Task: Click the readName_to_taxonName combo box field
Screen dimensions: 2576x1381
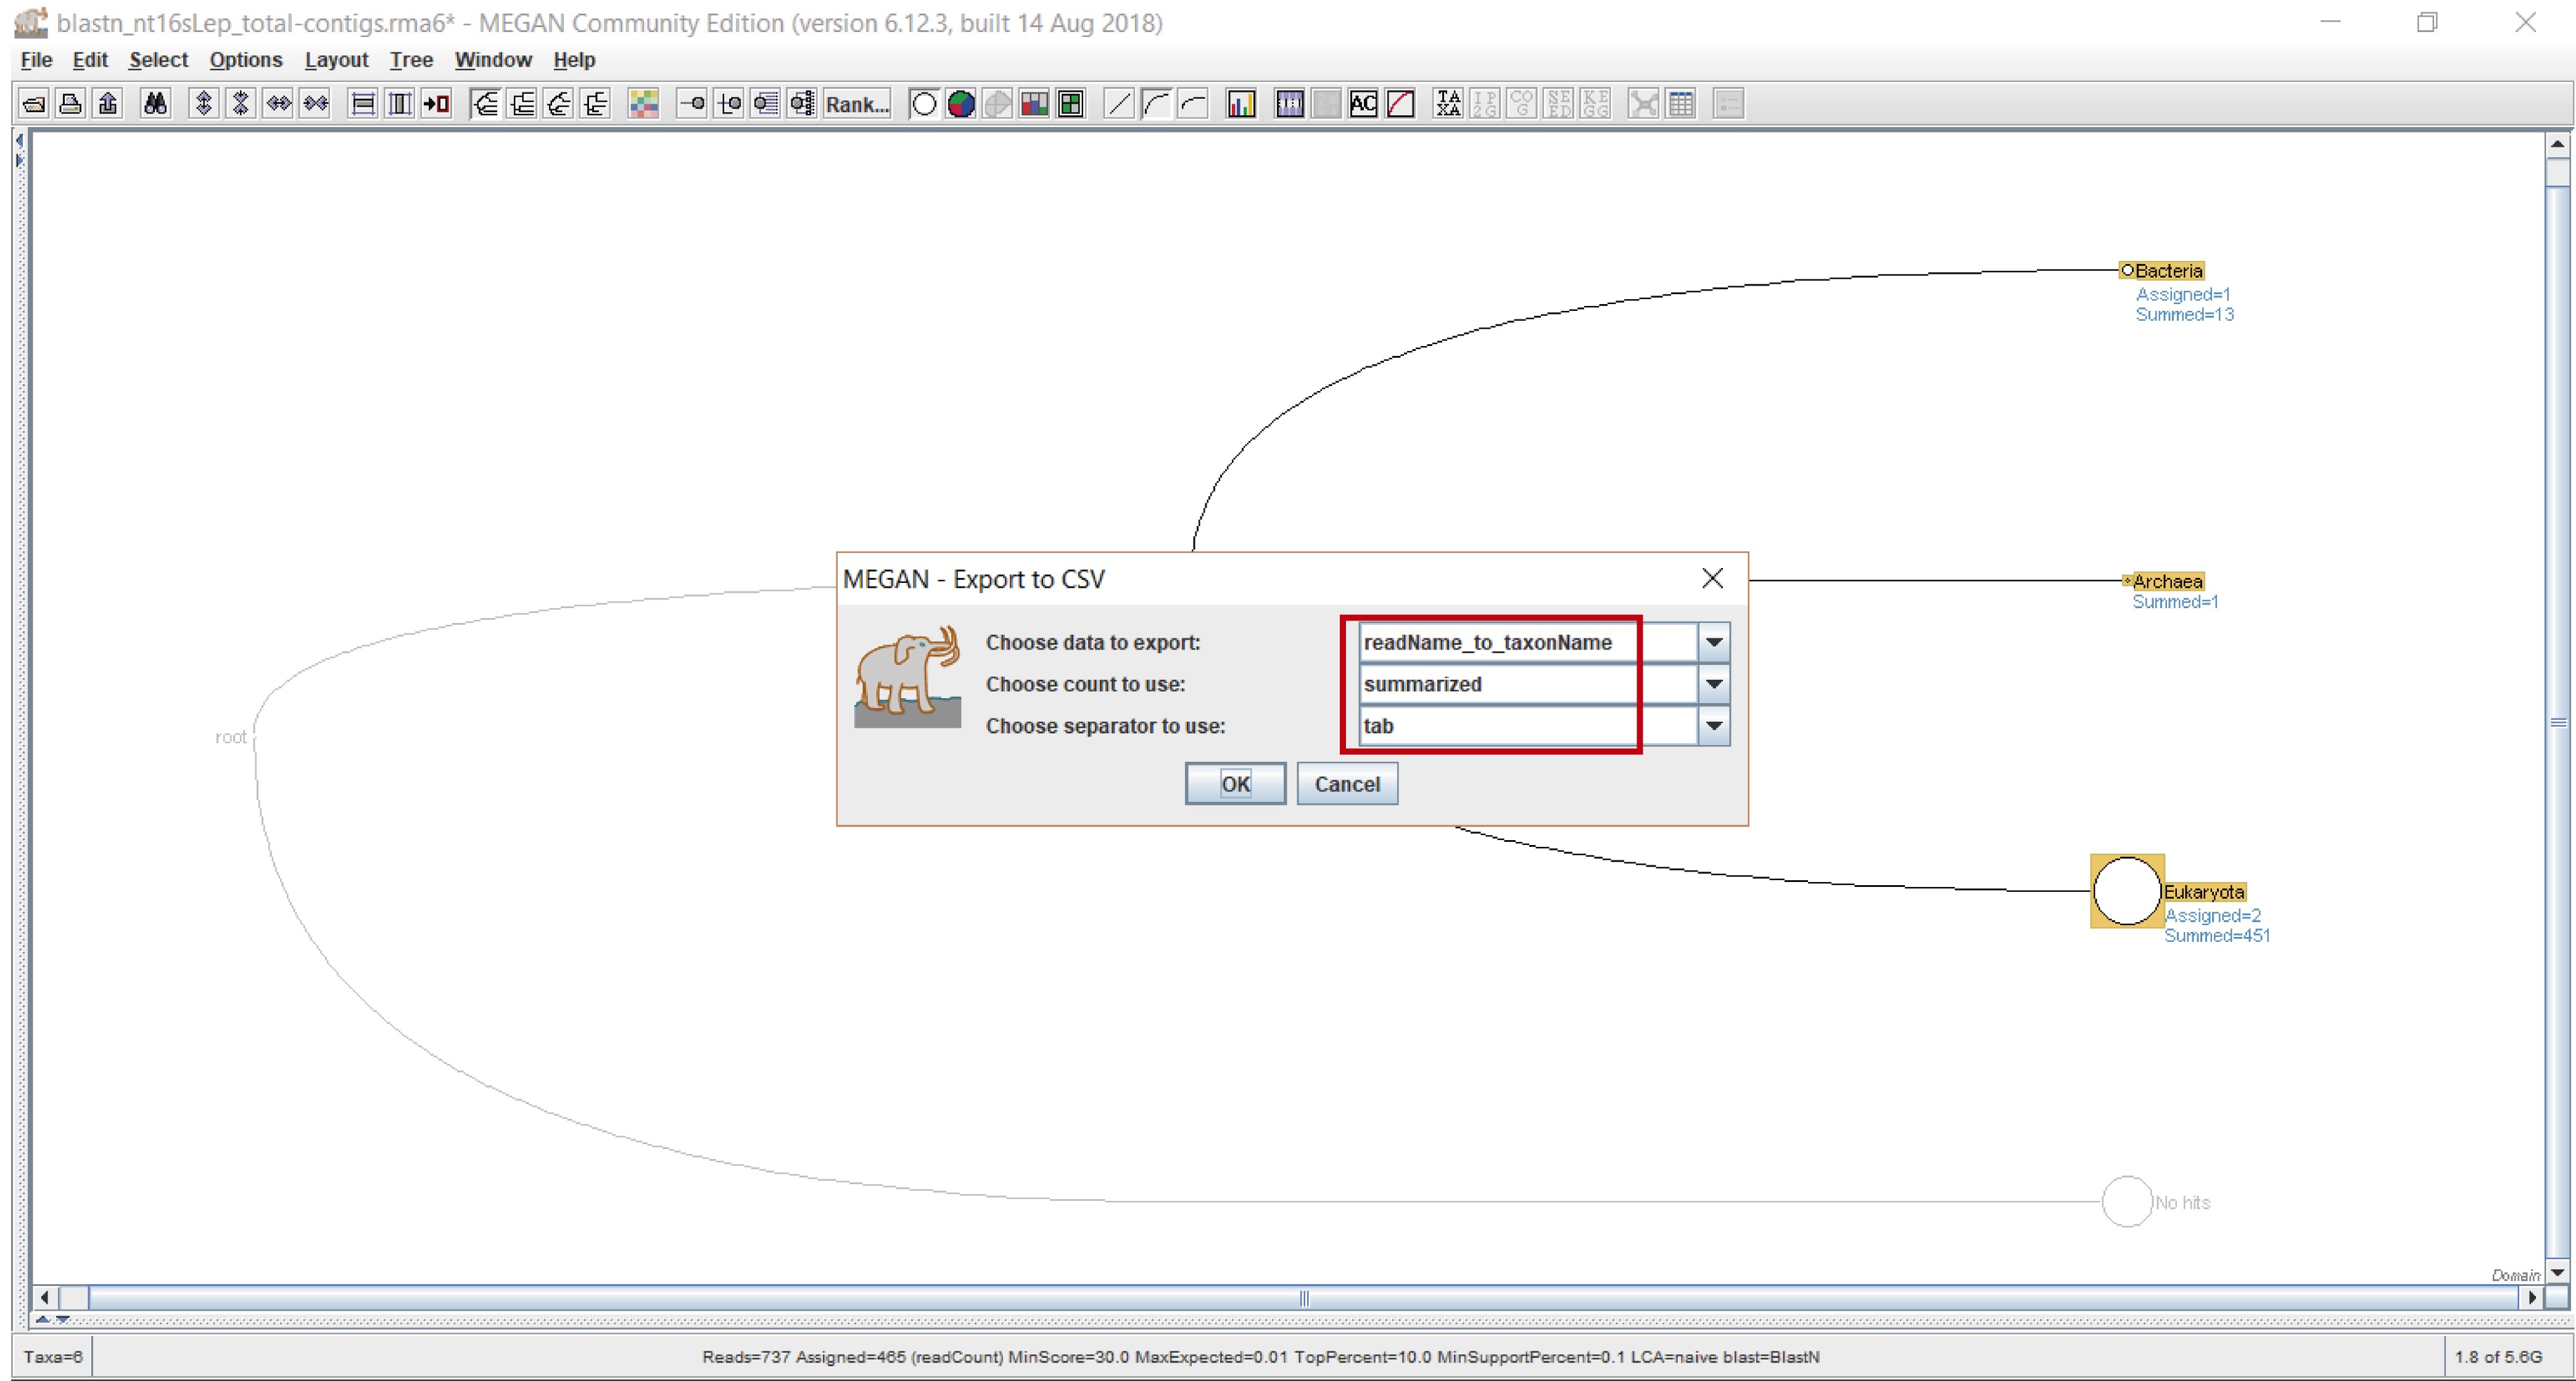Action: [x=1528, y=642]
